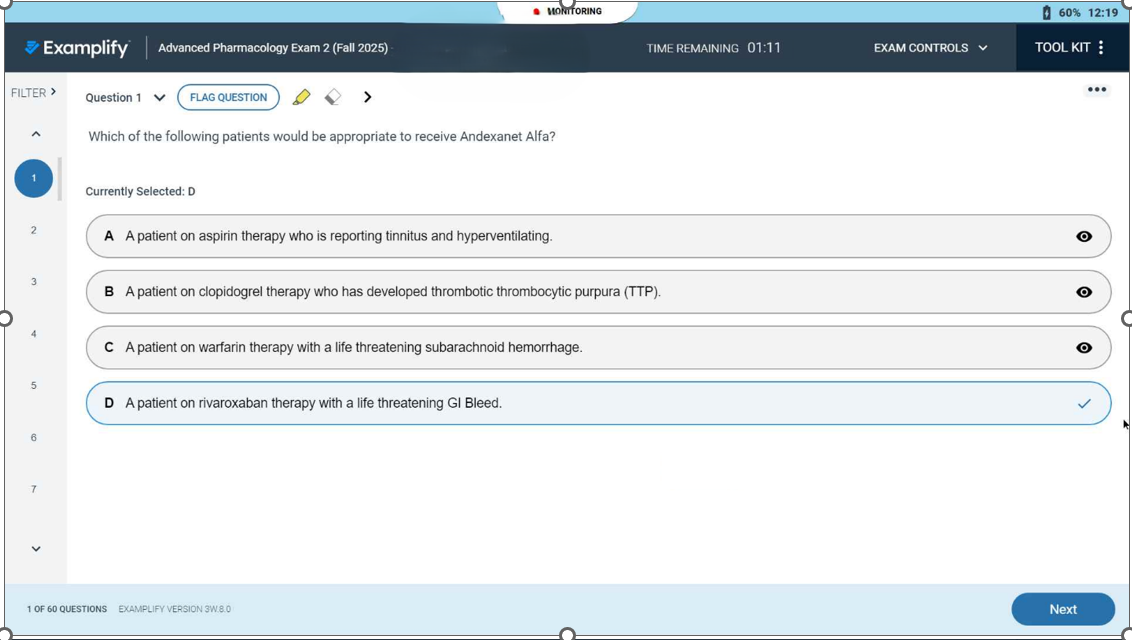
Task: Click the red monitoring recording indicator
Action: pyautogui.click(x=537, y=12)
